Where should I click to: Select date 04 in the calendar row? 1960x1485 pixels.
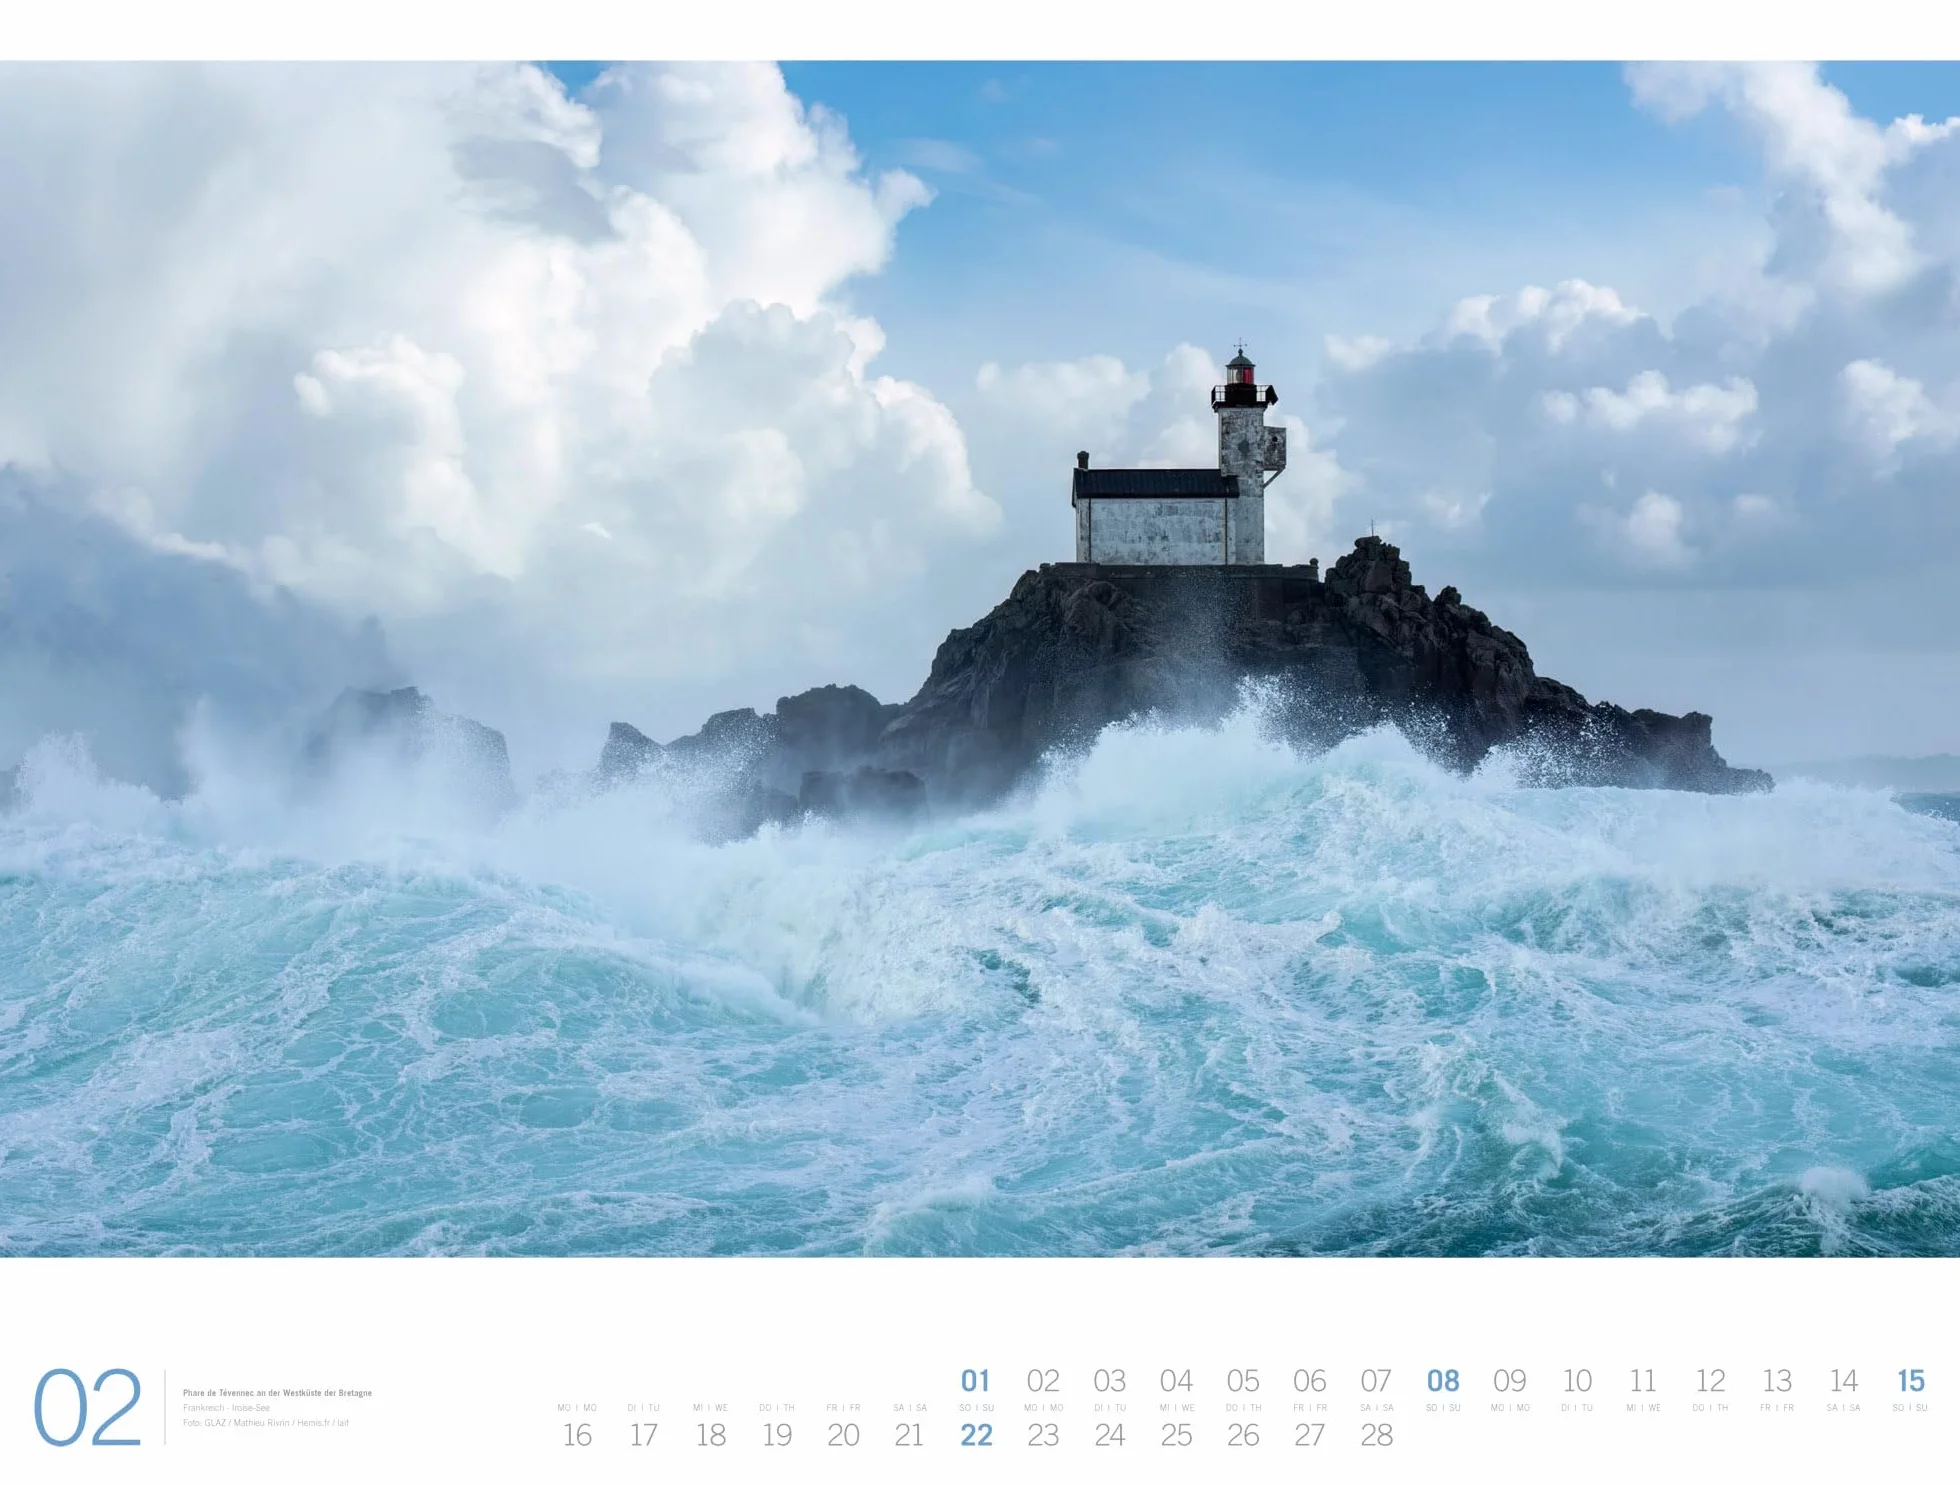click(1176, 1381)
